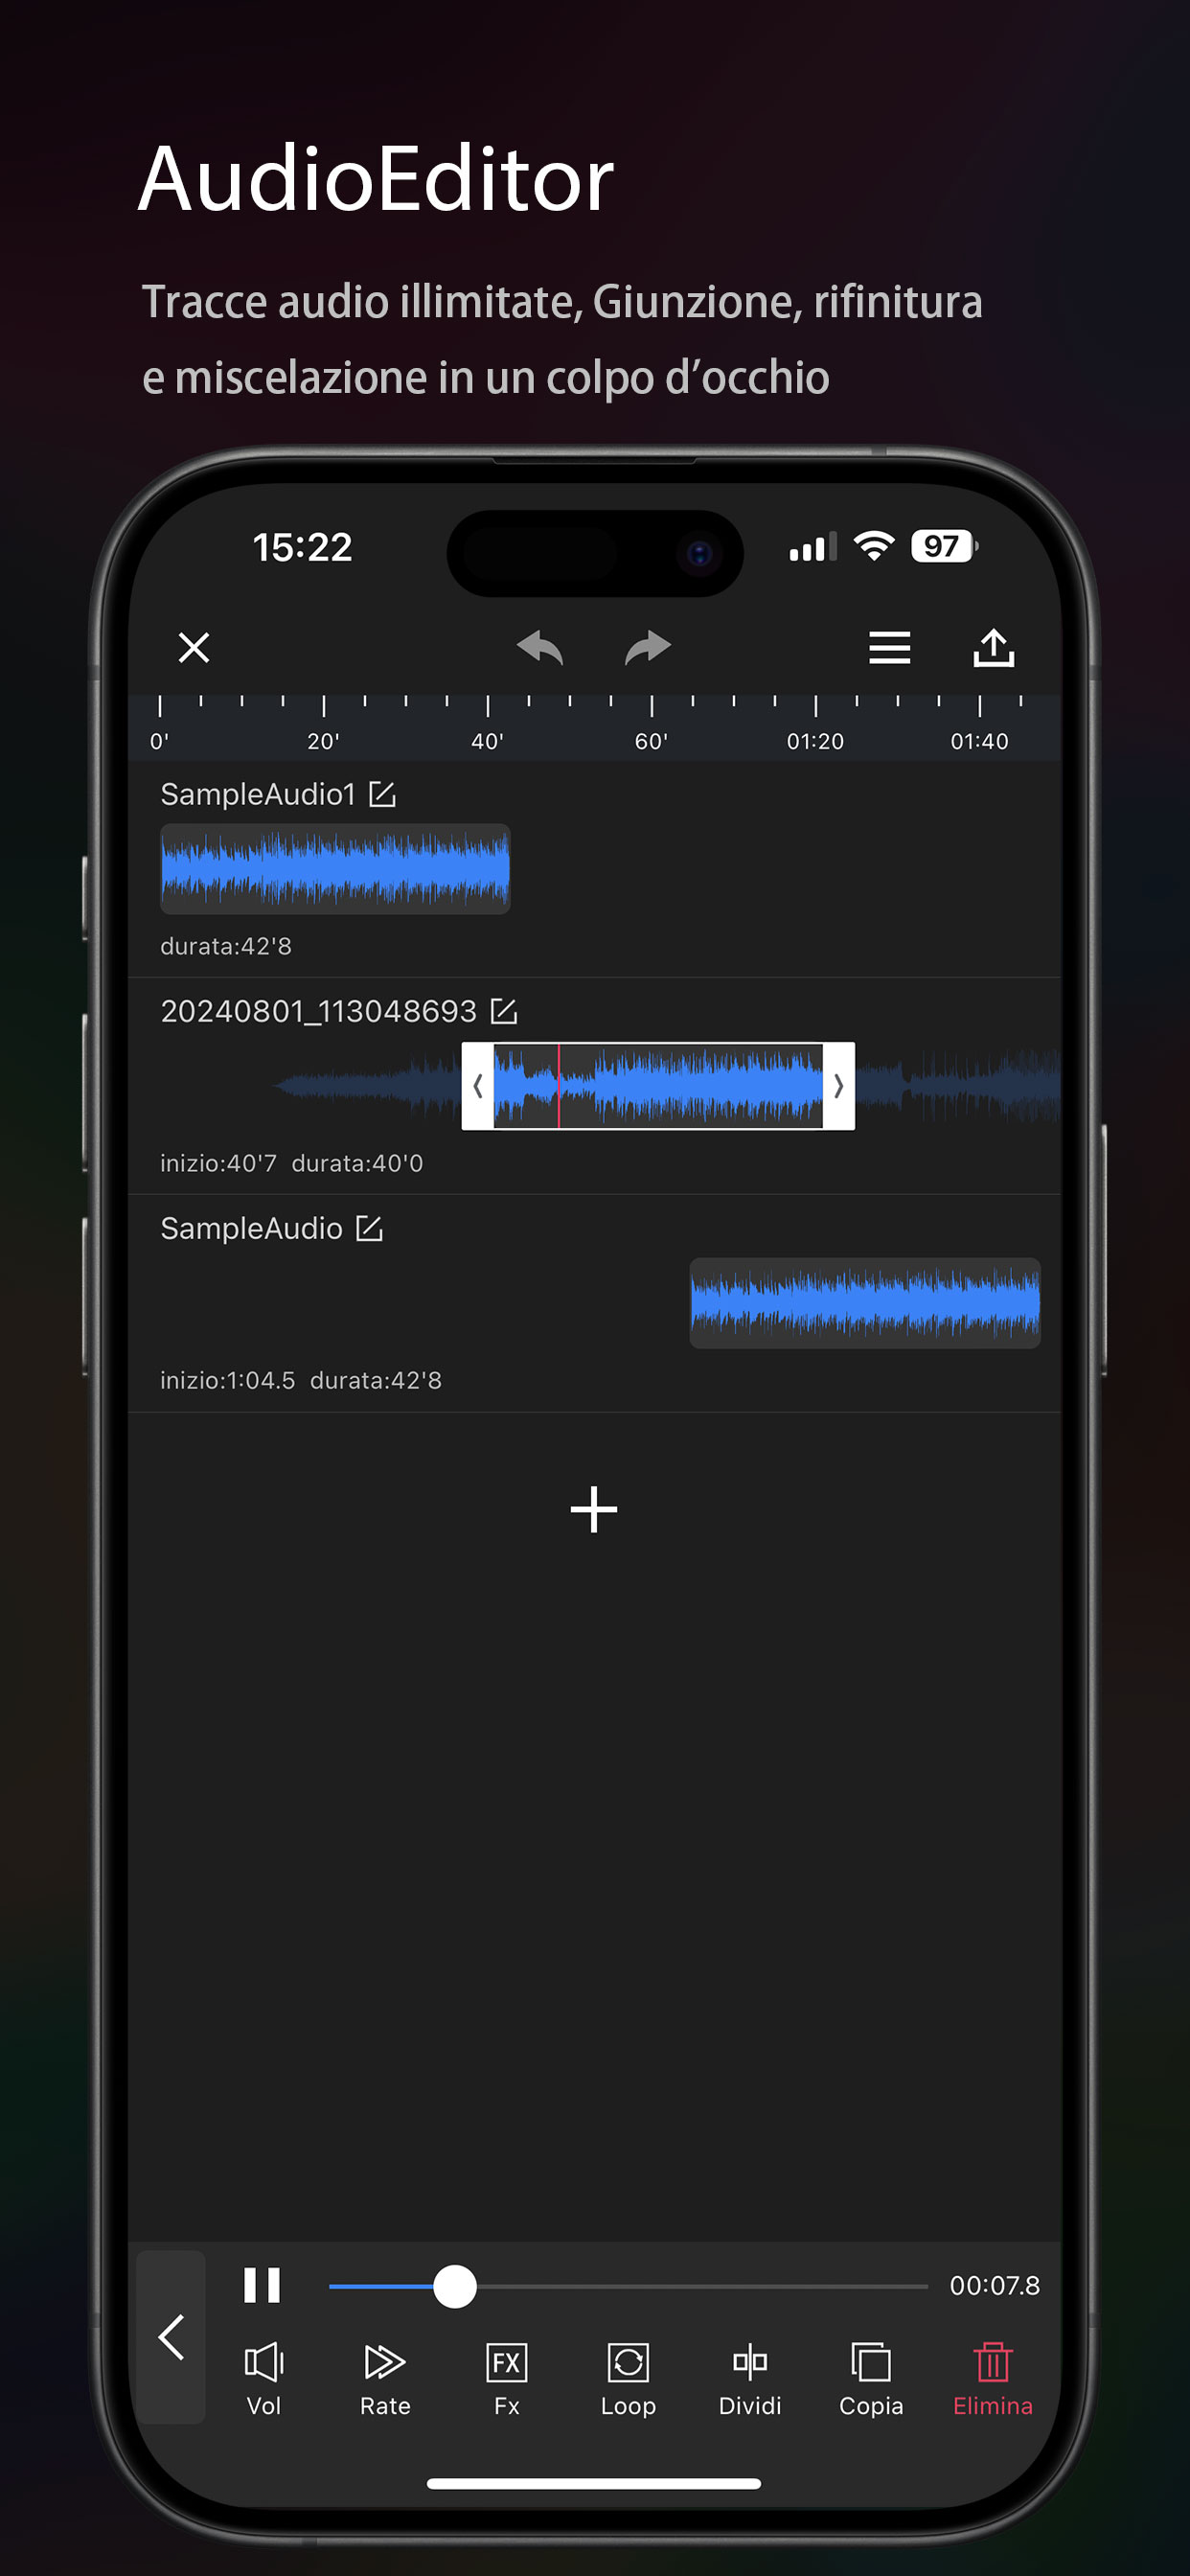Tap the 15:22 clock in status bar
The height and width of the screenshot is (2576, 1190).
(x=302, y=547)
